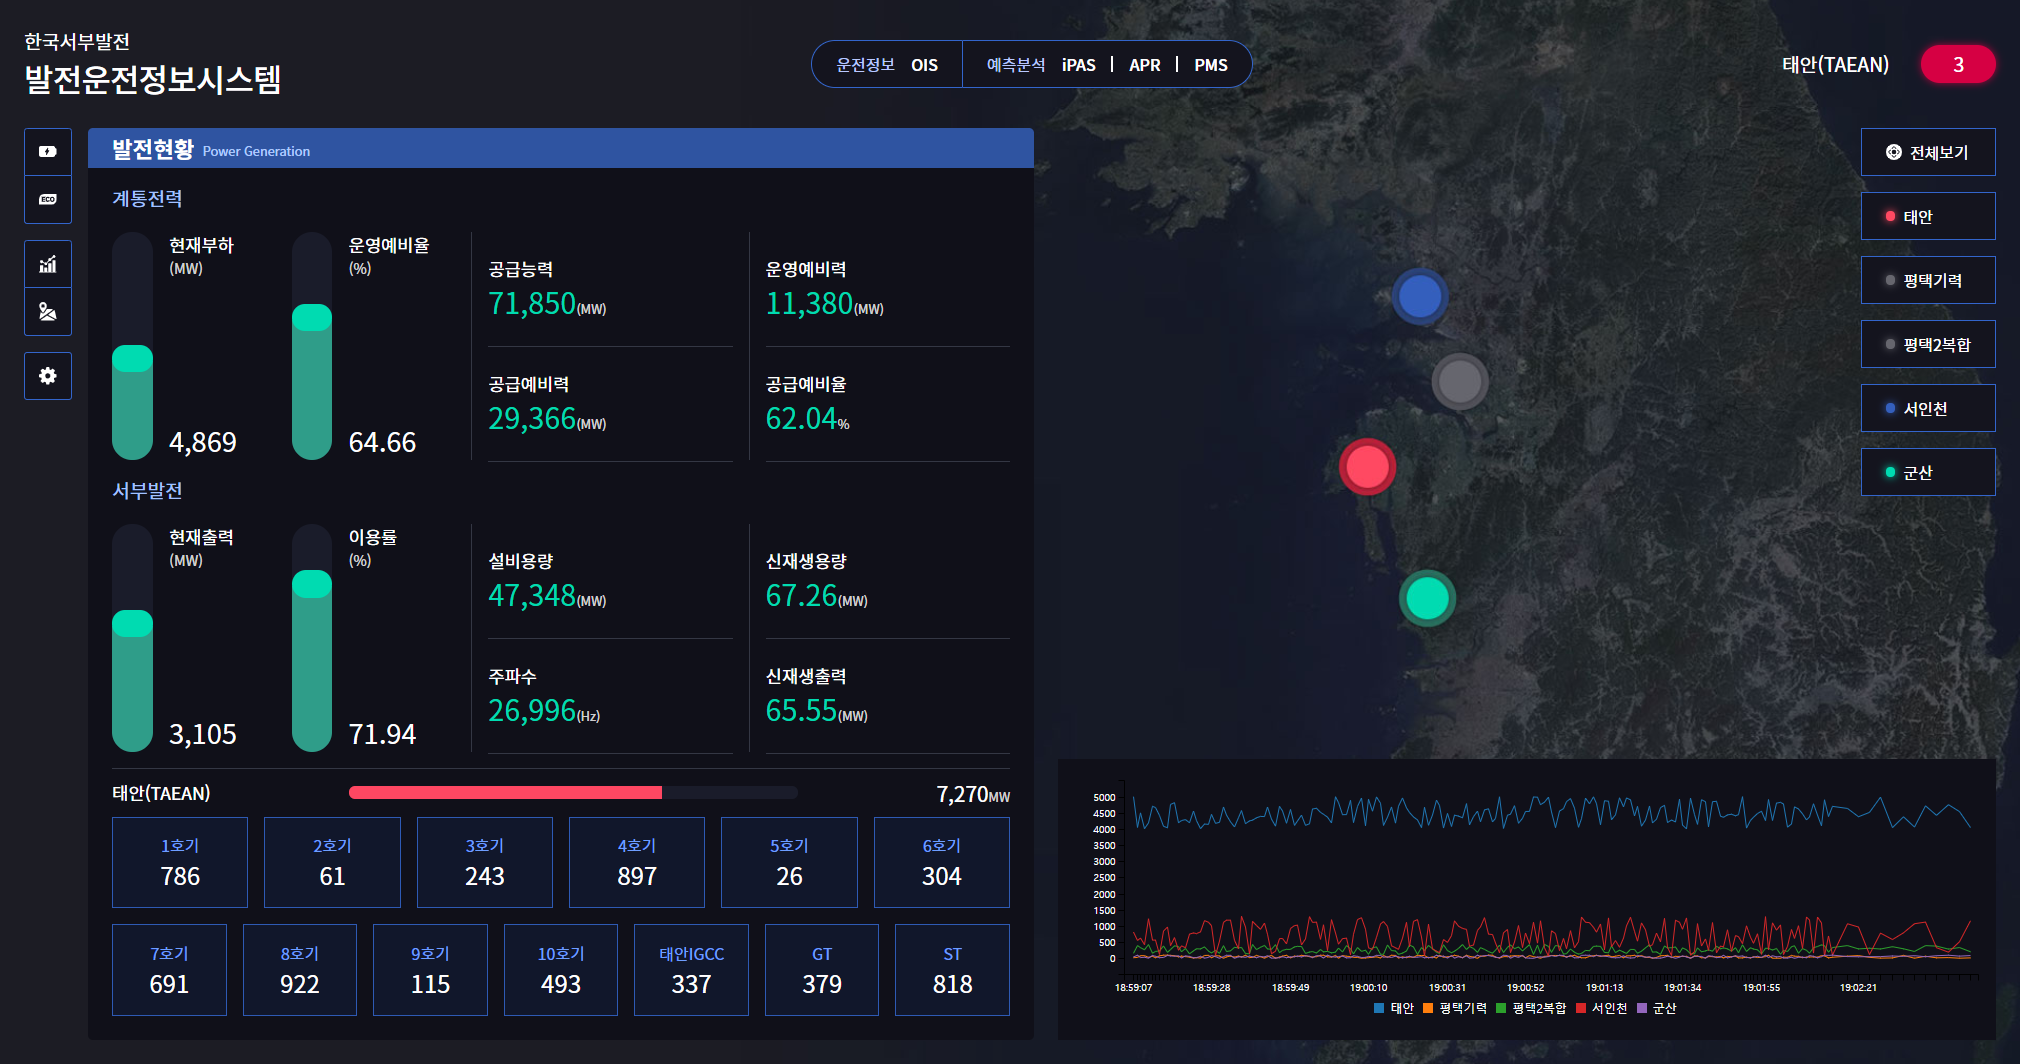
Task: Select the red 태안 marker on map
Action: point(1367,466)
